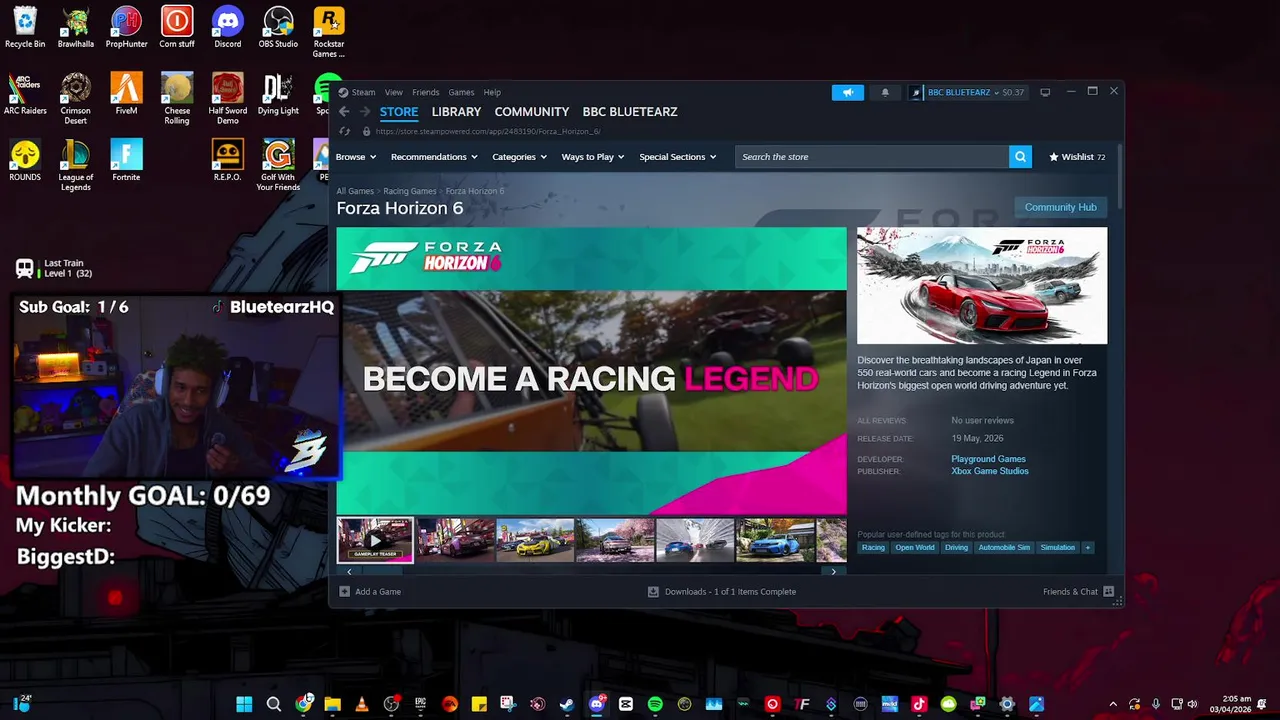1280x720 pixels.
Task: Open Friends & Chat panel
Action: pyautogui.click(x=1078, y=591)
